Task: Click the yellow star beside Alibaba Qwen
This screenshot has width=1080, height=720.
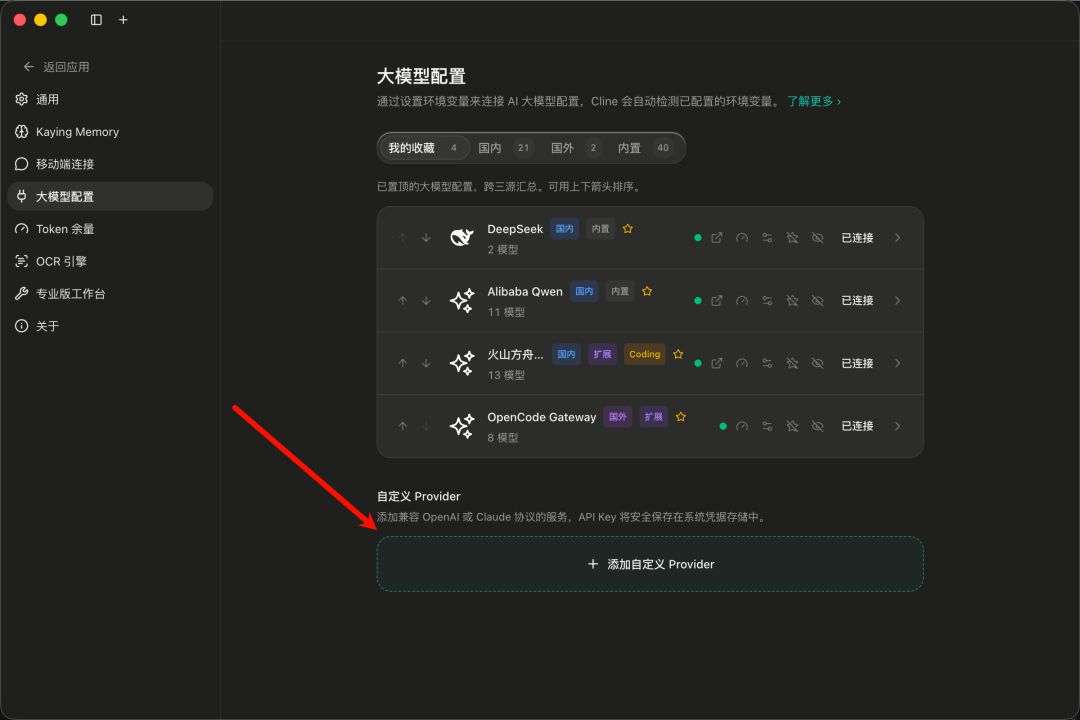Action: tap(647, 291)
